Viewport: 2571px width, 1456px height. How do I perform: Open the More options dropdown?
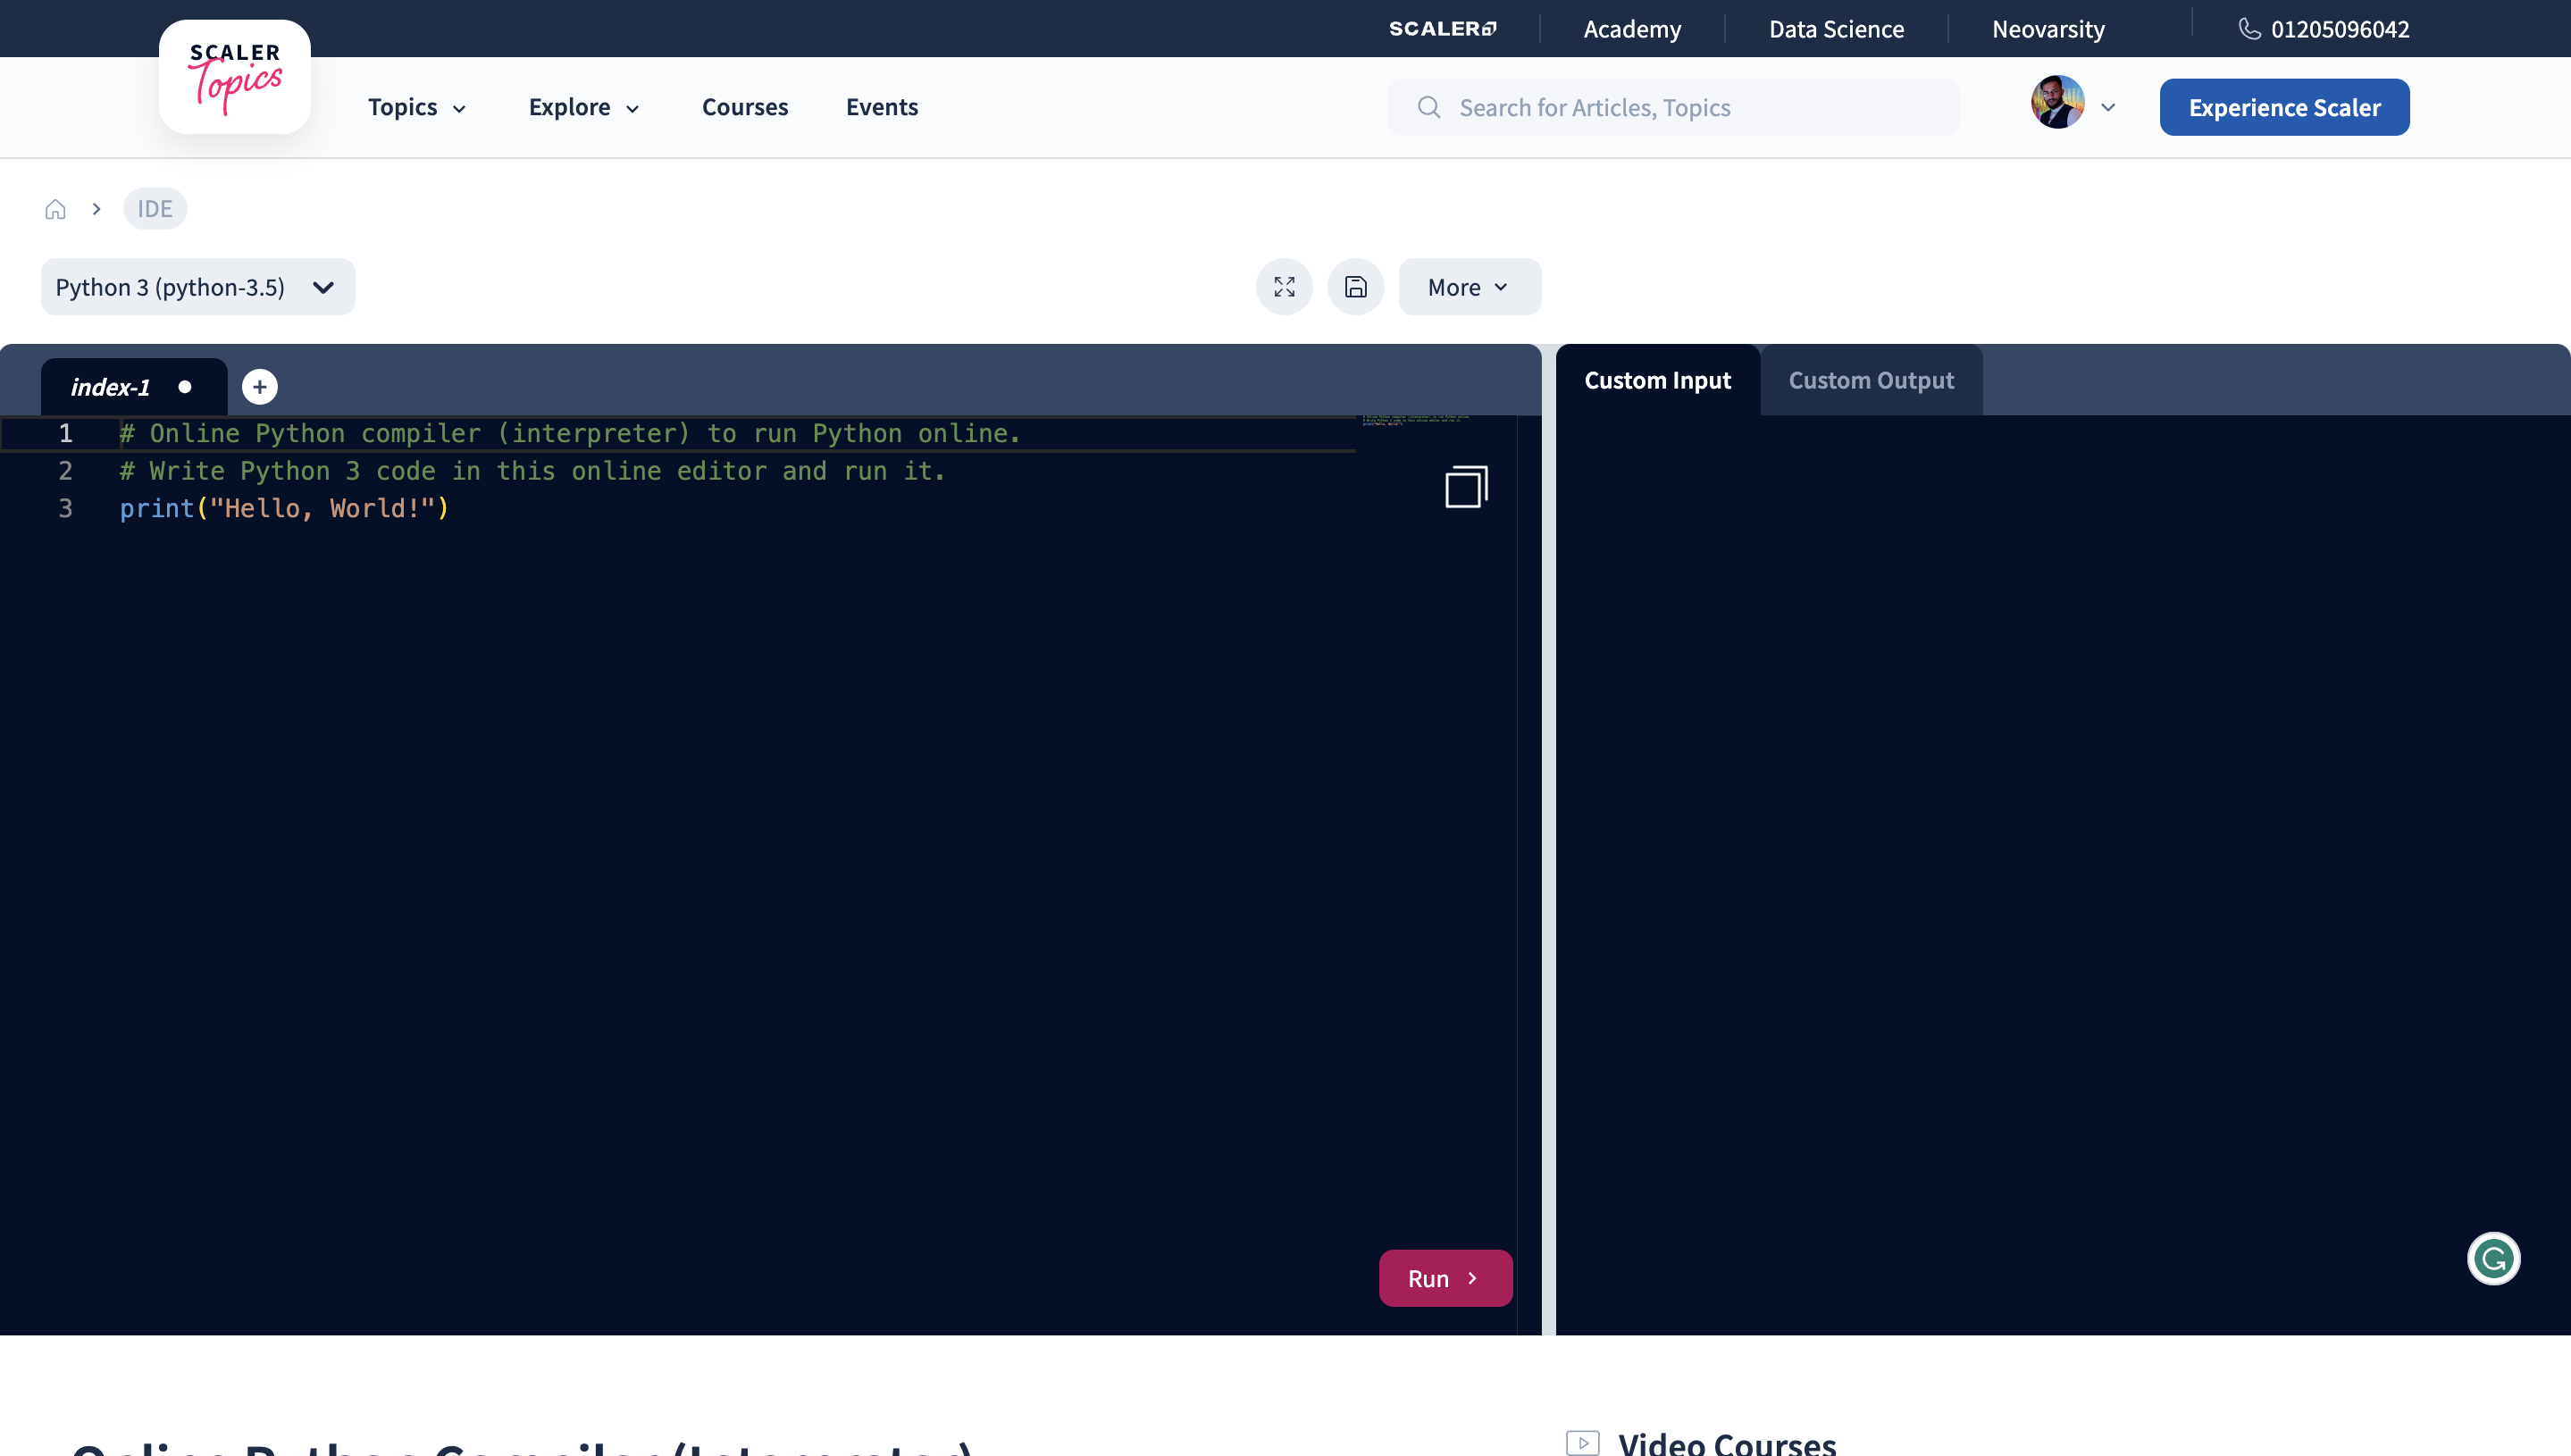[x=1469, y=287]
